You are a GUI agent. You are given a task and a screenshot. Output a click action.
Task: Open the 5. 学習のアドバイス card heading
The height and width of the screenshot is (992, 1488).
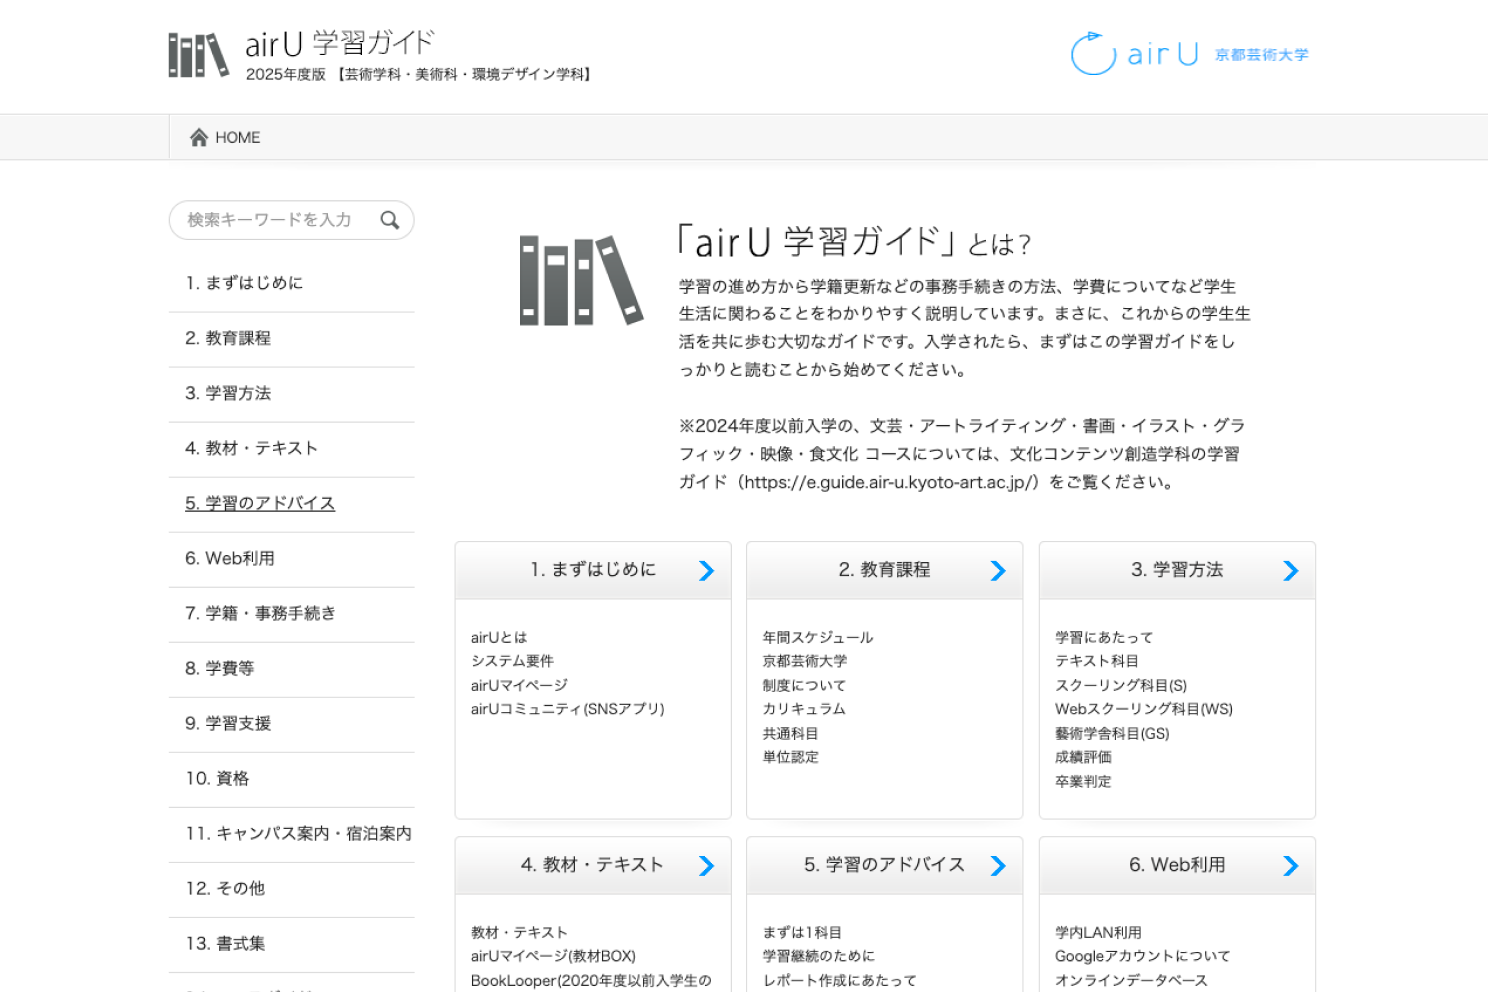click(885, 865)
